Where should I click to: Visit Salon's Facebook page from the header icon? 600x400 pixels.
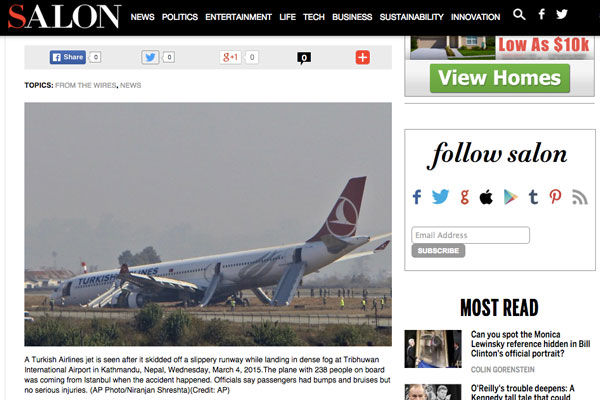click(541, 15)
